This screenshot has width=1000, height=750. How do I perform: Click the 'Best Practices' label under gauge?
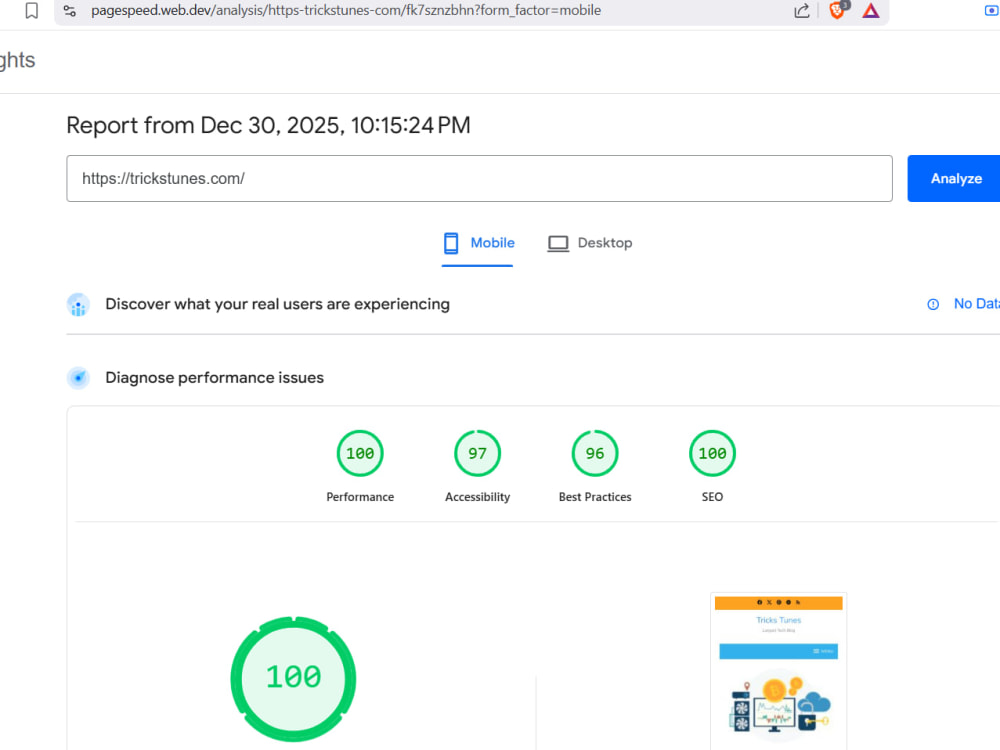(595, 497)
